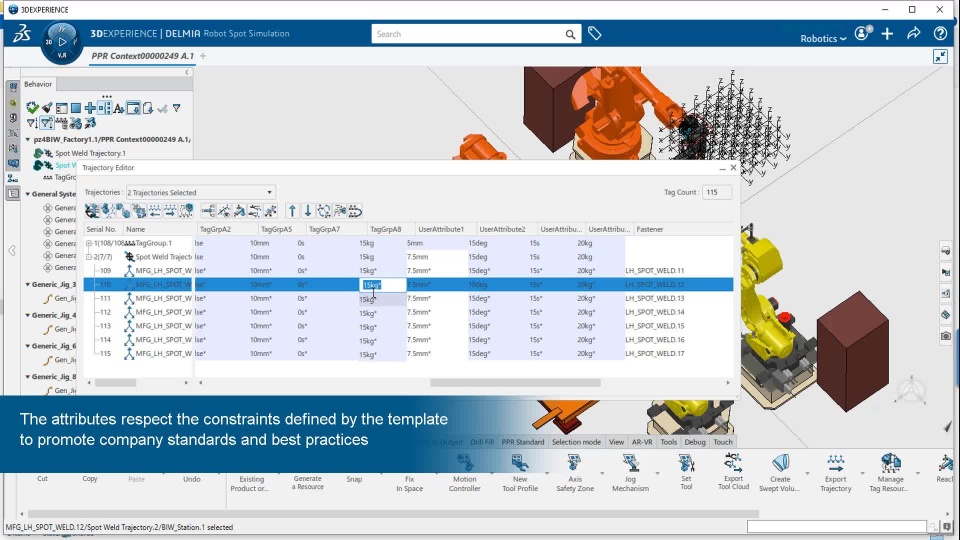Collapse the General System tree node
The height and width of the screenshot is (540, 960).
(x=28, y=194)
